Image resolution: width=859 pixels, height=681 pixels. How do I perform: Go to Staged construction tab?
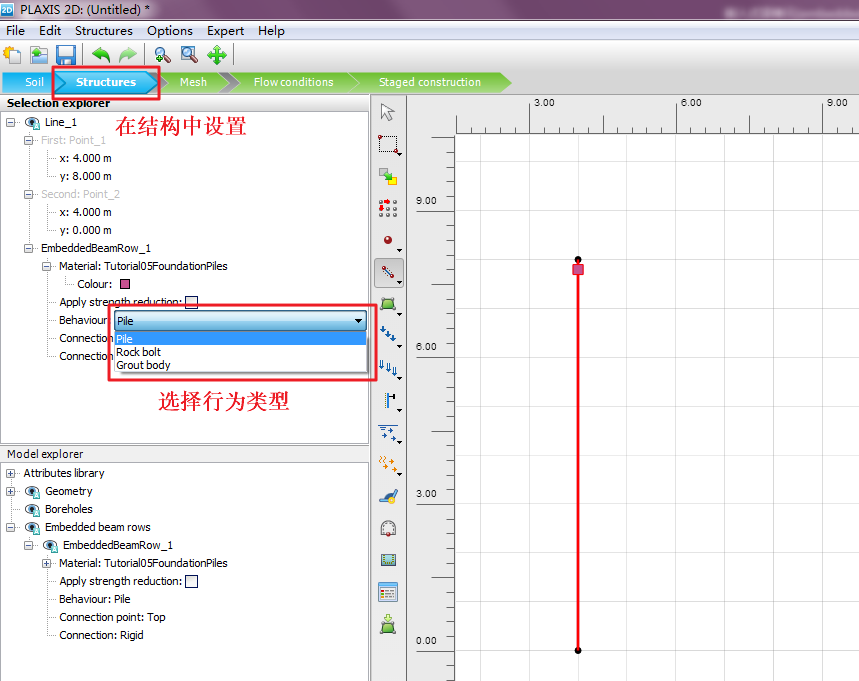click(x=430, y=82)
